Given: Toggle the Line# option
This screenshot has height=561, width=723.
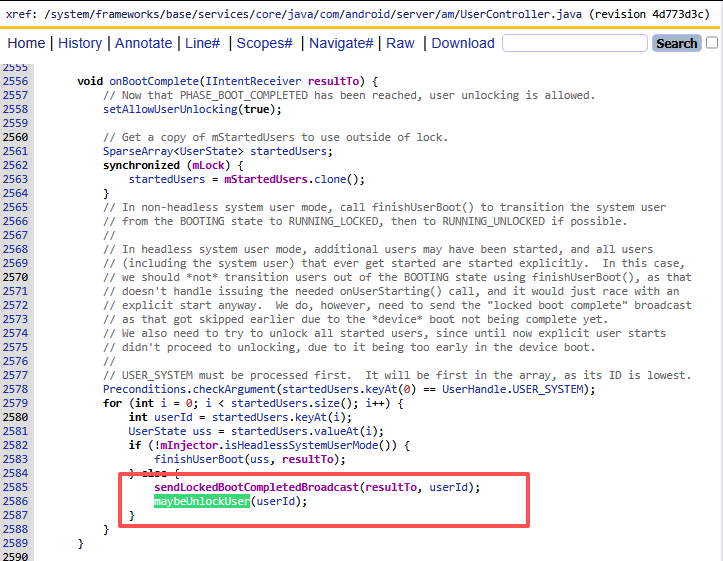Looking at the screenshot, I should pos(202,43).
